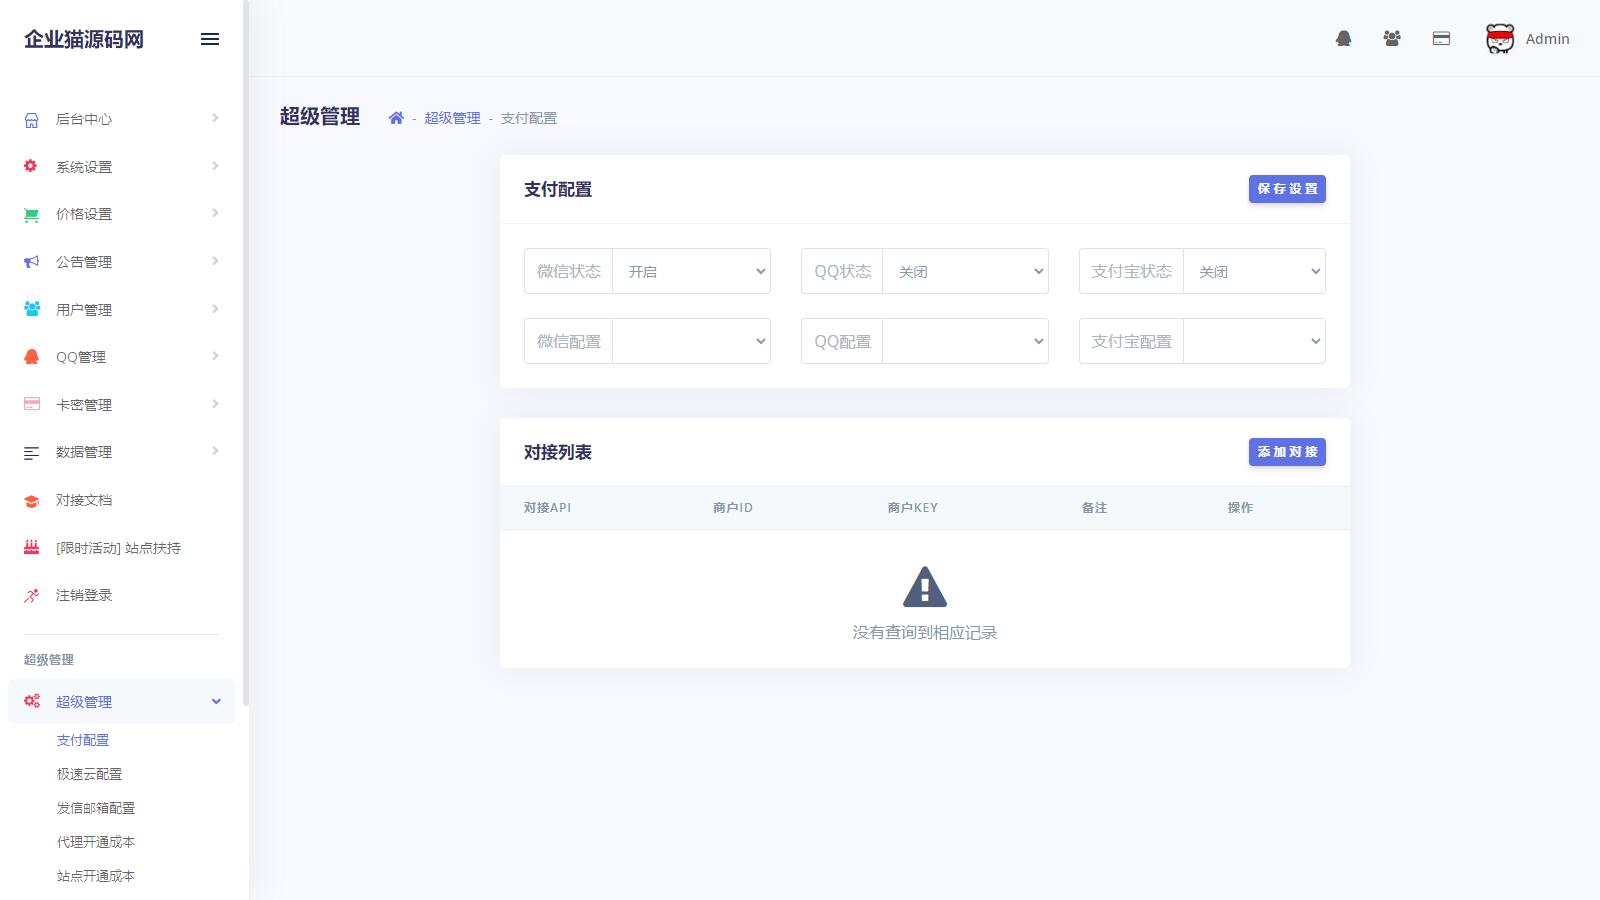
Task: Expand 价格设置 submenu chevron
Action: tap(215, 213)
